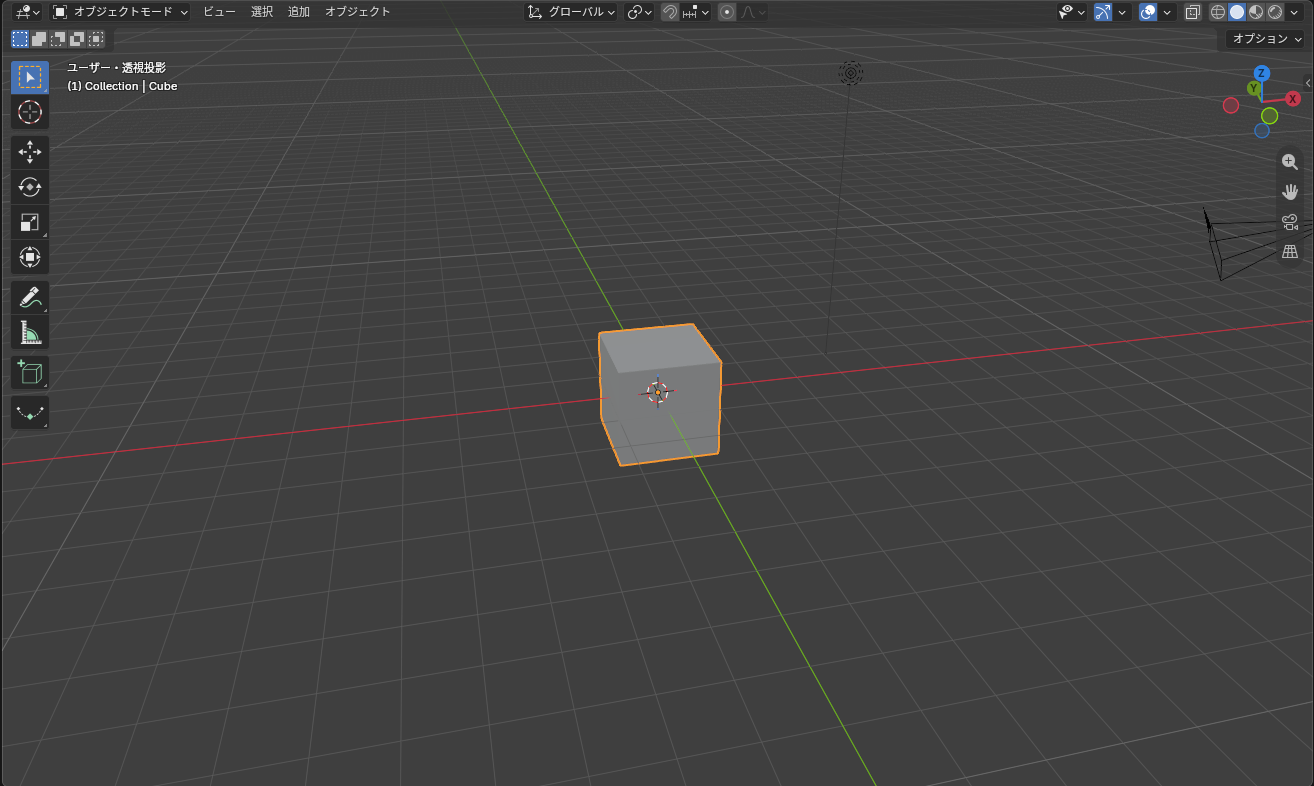Image resolution: width=1314 pixels, height=786 pixels.
Task: Toggle snapping magnet in header
Action: coord(670,12)
